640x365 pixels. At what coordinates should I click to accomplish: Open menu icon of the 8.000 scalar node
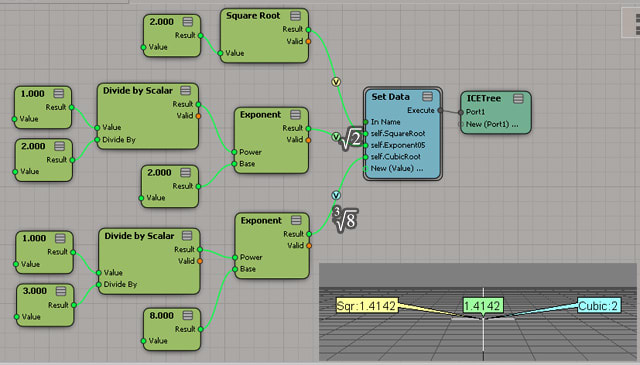(188, 315)
